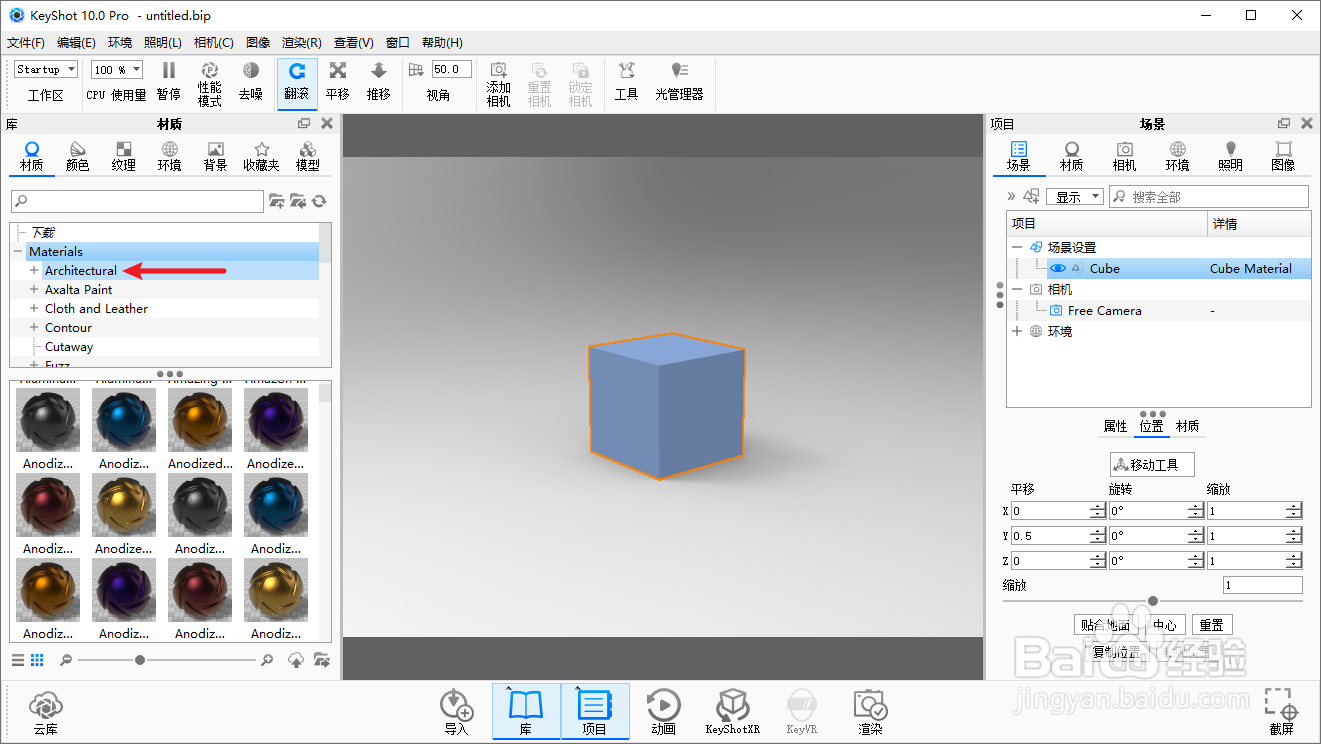The width and height of the screenshot is (1321, 744).
Task: Open the 文件(F) menu
Action: (26, 43)
